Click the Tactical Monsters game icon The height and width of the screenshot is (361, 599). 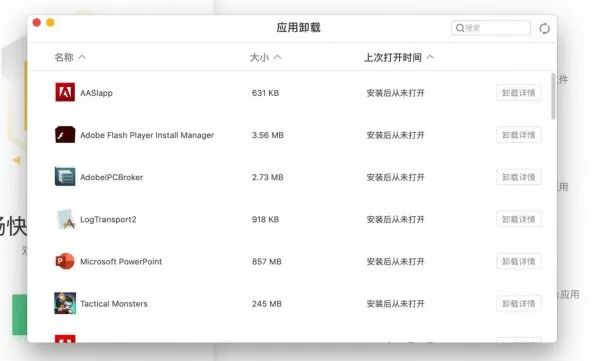(65, 303)
